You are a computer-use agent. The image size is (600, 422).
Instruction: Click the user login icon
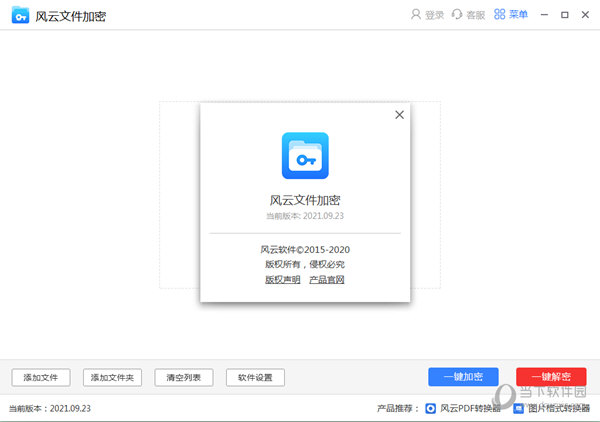(416, 15)
